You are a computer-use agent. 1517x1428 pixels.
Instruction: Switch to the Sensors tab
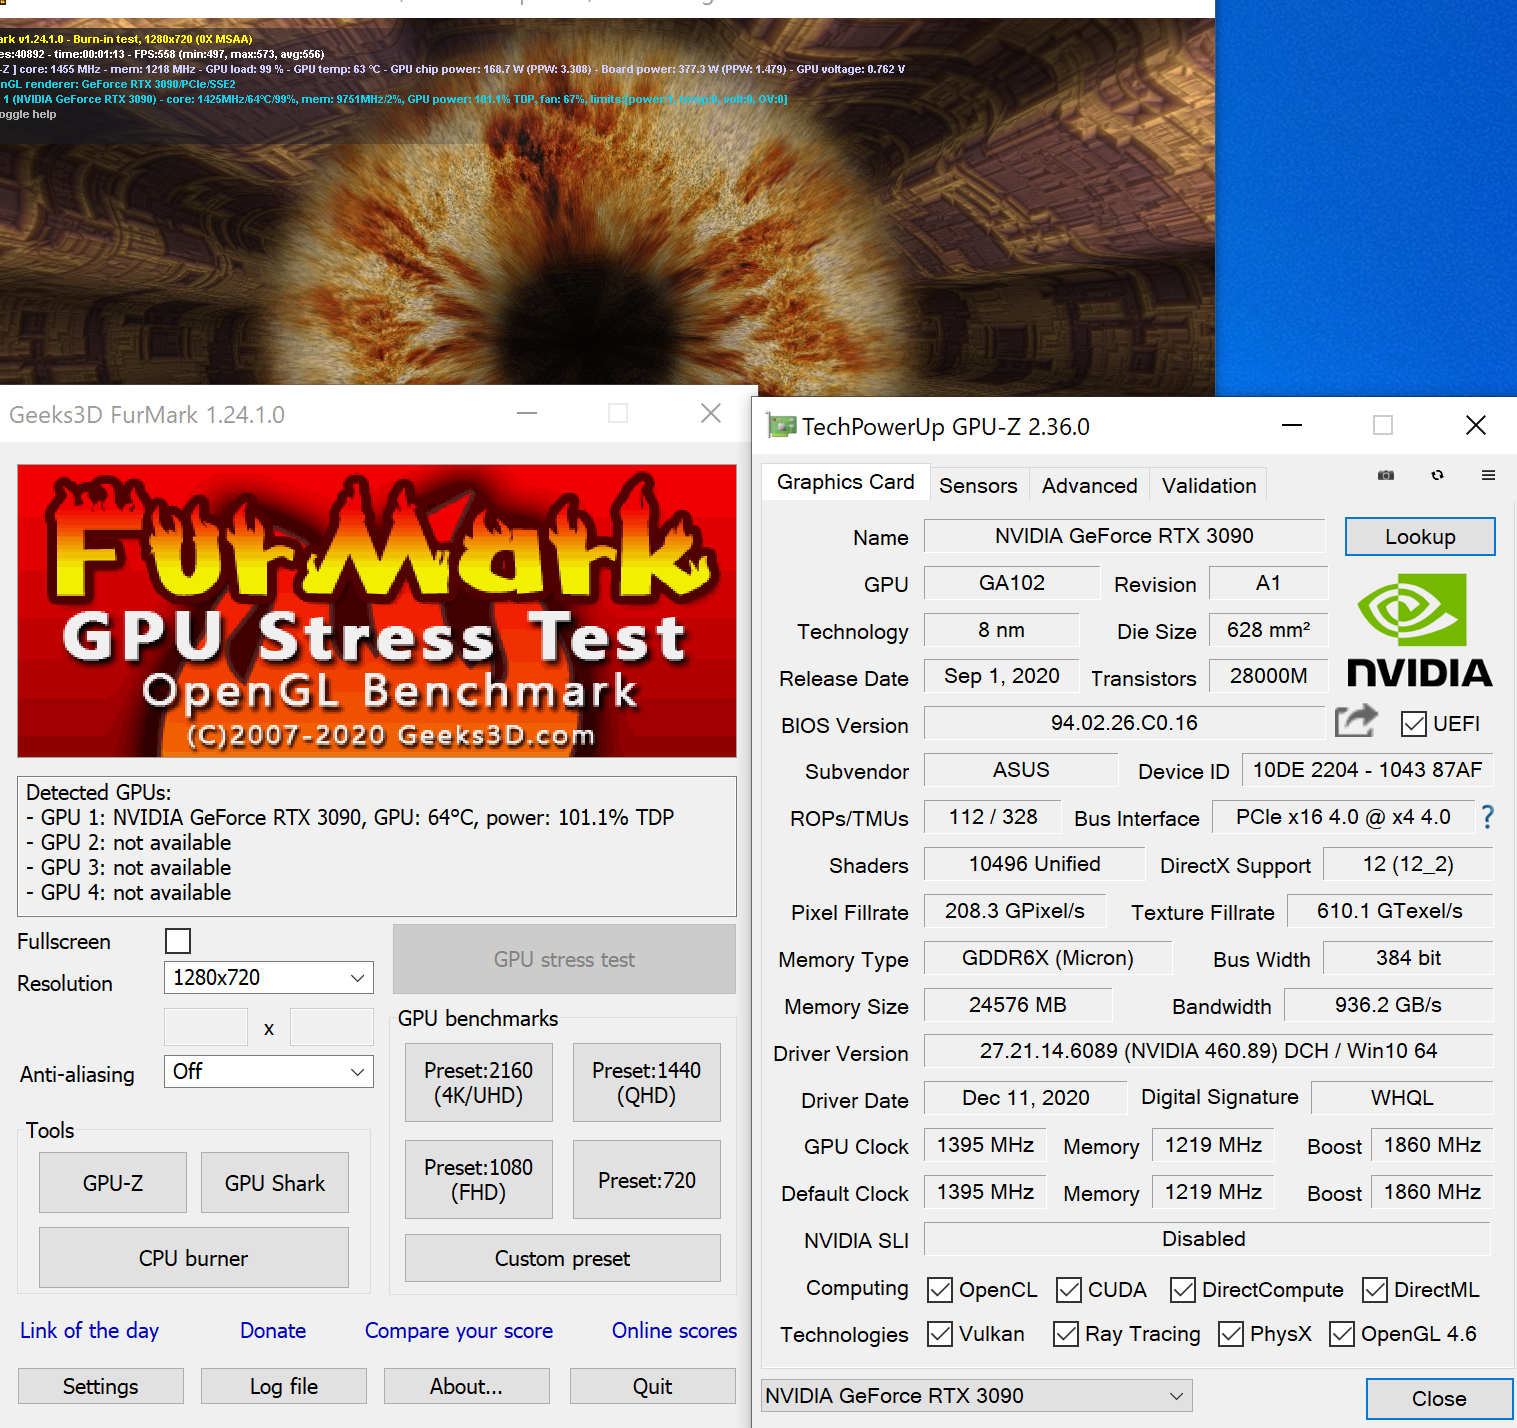pyautogui.click(x=978, y=485)
